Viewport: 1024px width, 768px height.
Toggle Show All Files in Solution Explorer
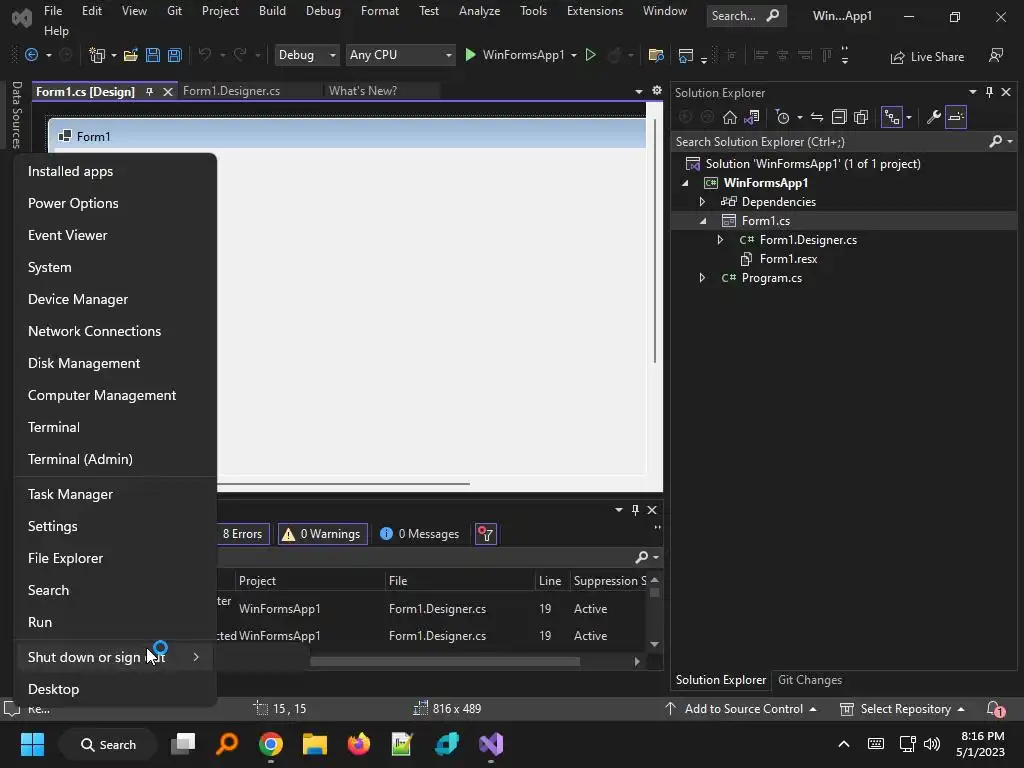tap(861, 118)
